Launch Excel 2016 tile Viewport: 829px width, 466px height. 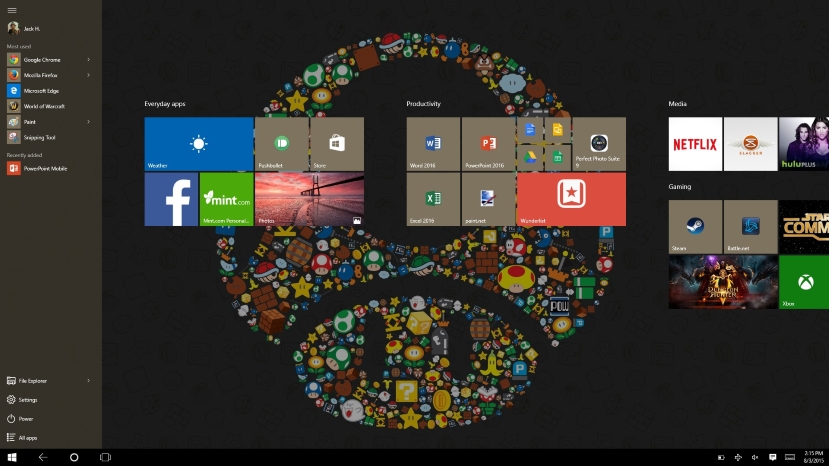433,199
